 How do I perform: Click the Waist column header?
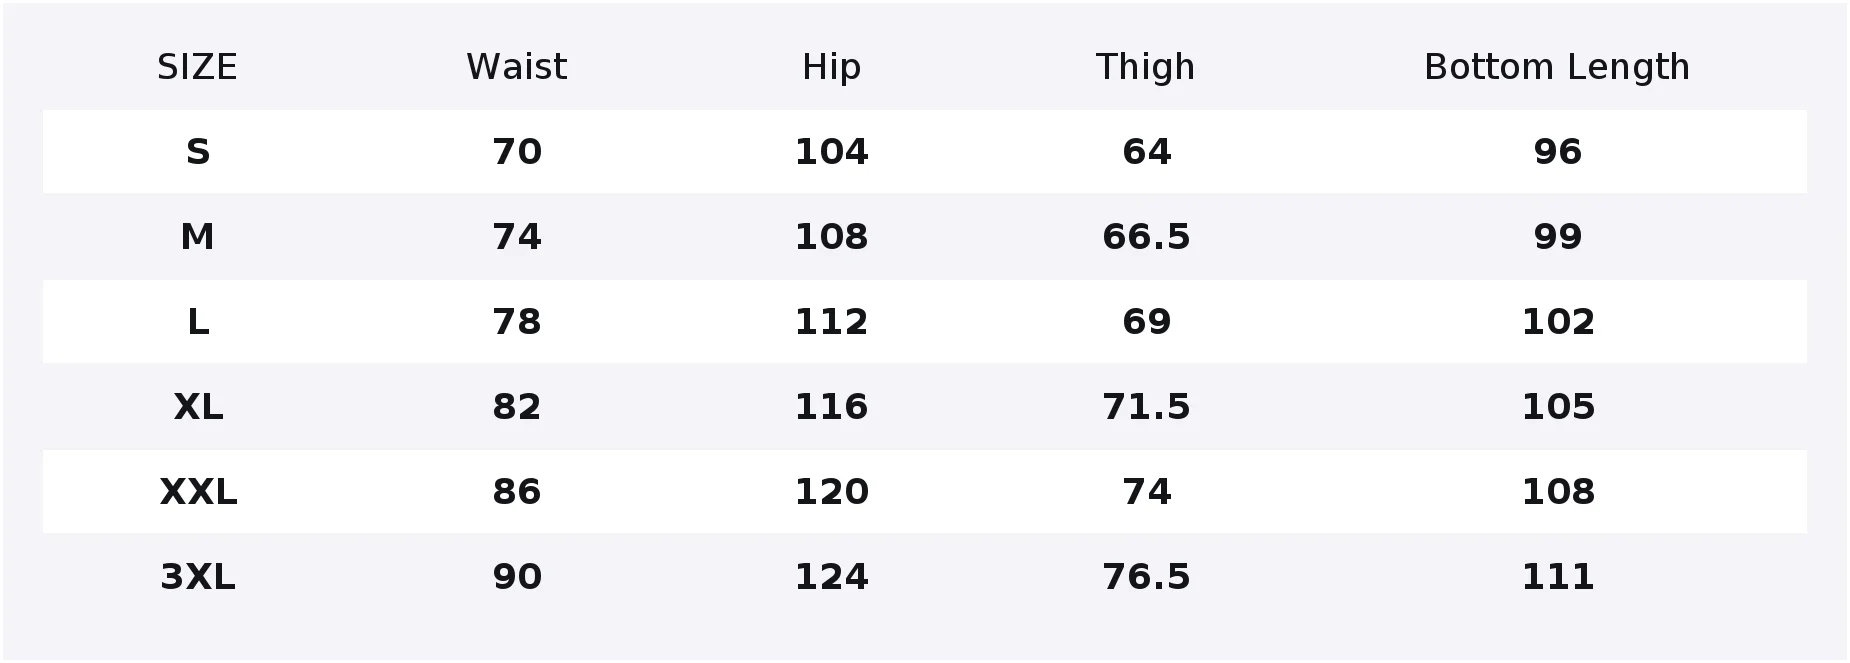pyautogui.click(x=516, y=67)
